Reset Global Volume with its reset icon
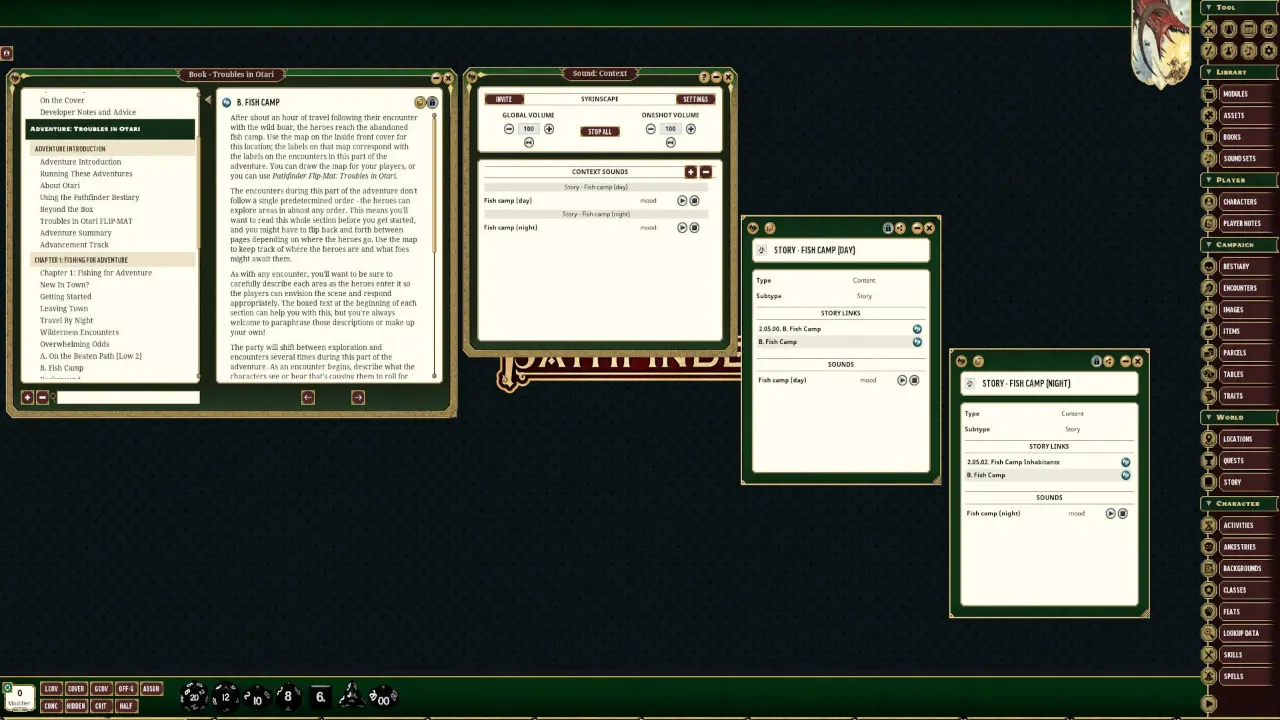 (x=529, y=143)
